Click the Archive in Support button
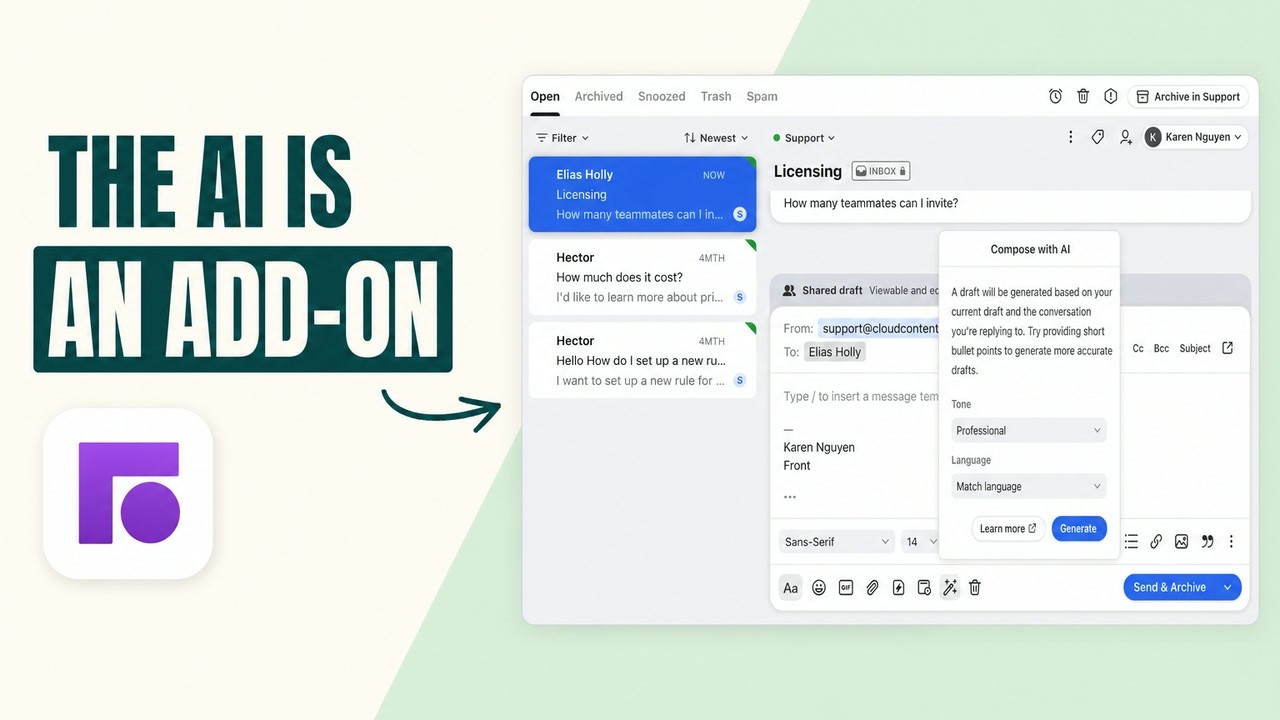 (x=1188, y=97)
